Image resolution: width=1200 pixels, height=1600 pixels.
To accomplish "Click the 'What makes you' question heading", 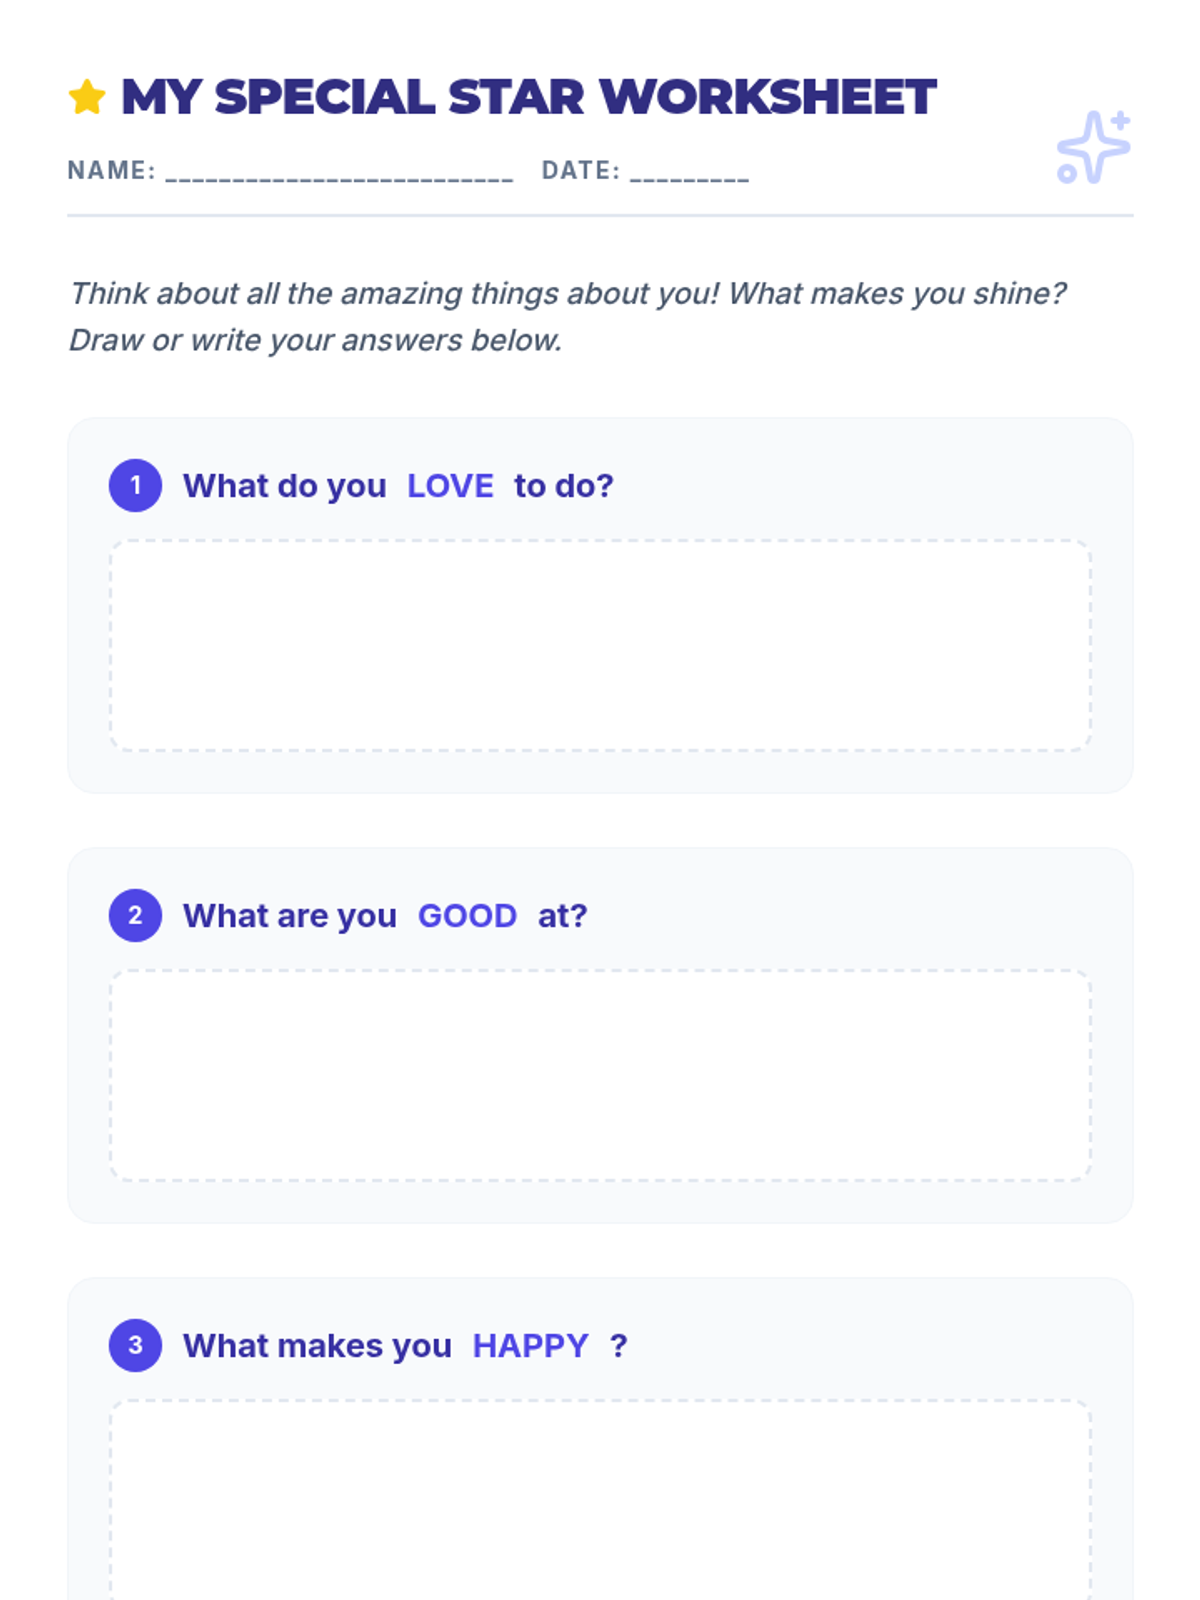I will pyautogui.click(x=405, y=1346).
